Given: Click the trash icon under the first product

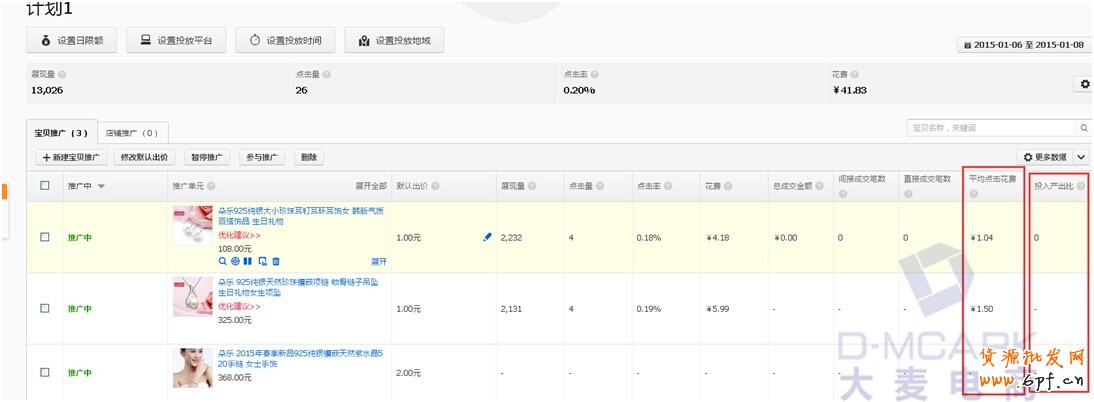Looking at the screenshot, I should click(276, 261).
